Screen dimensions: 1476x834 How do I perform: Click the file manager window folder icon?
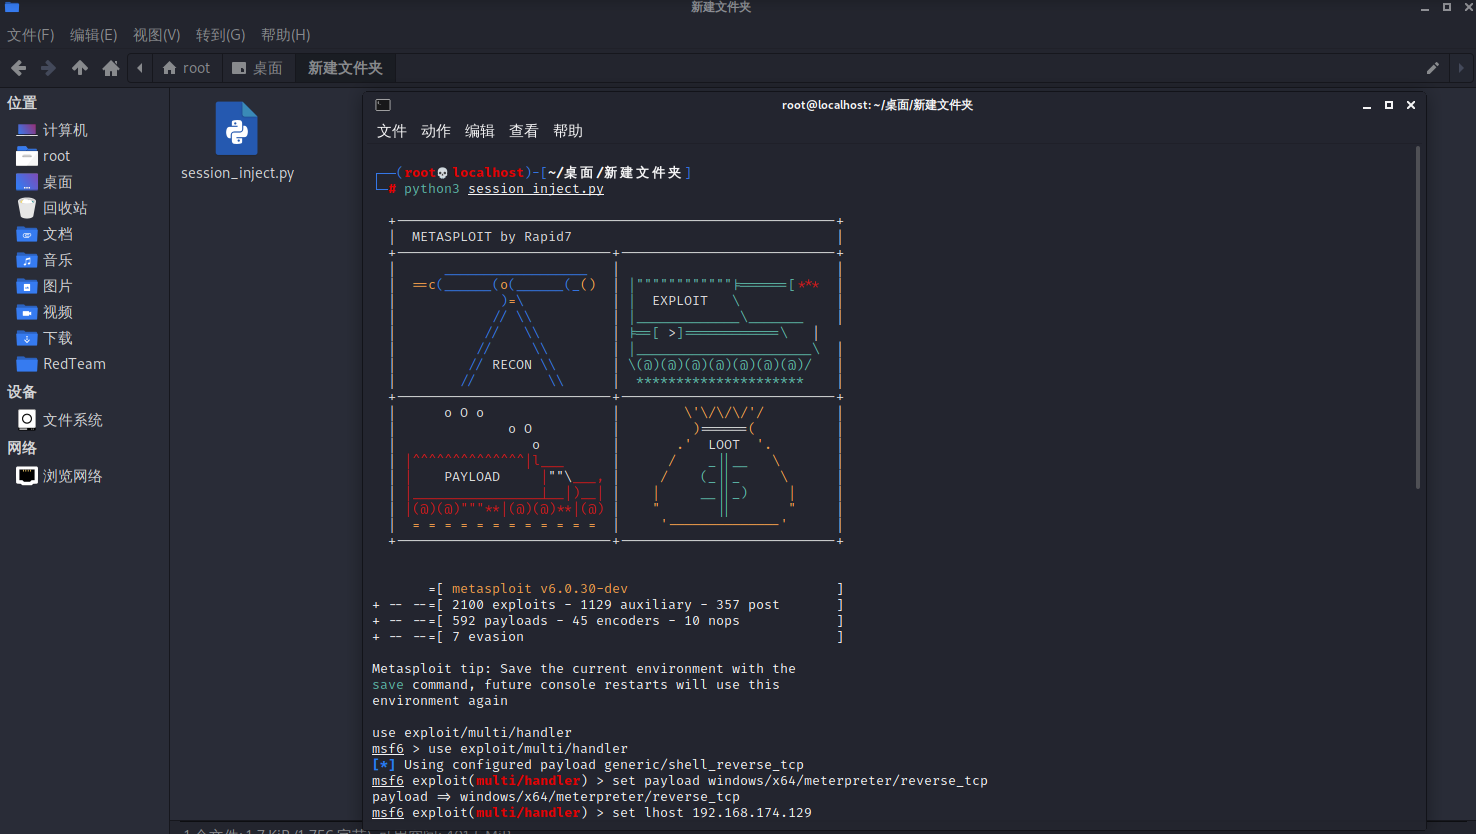click(x=12, y=7)
